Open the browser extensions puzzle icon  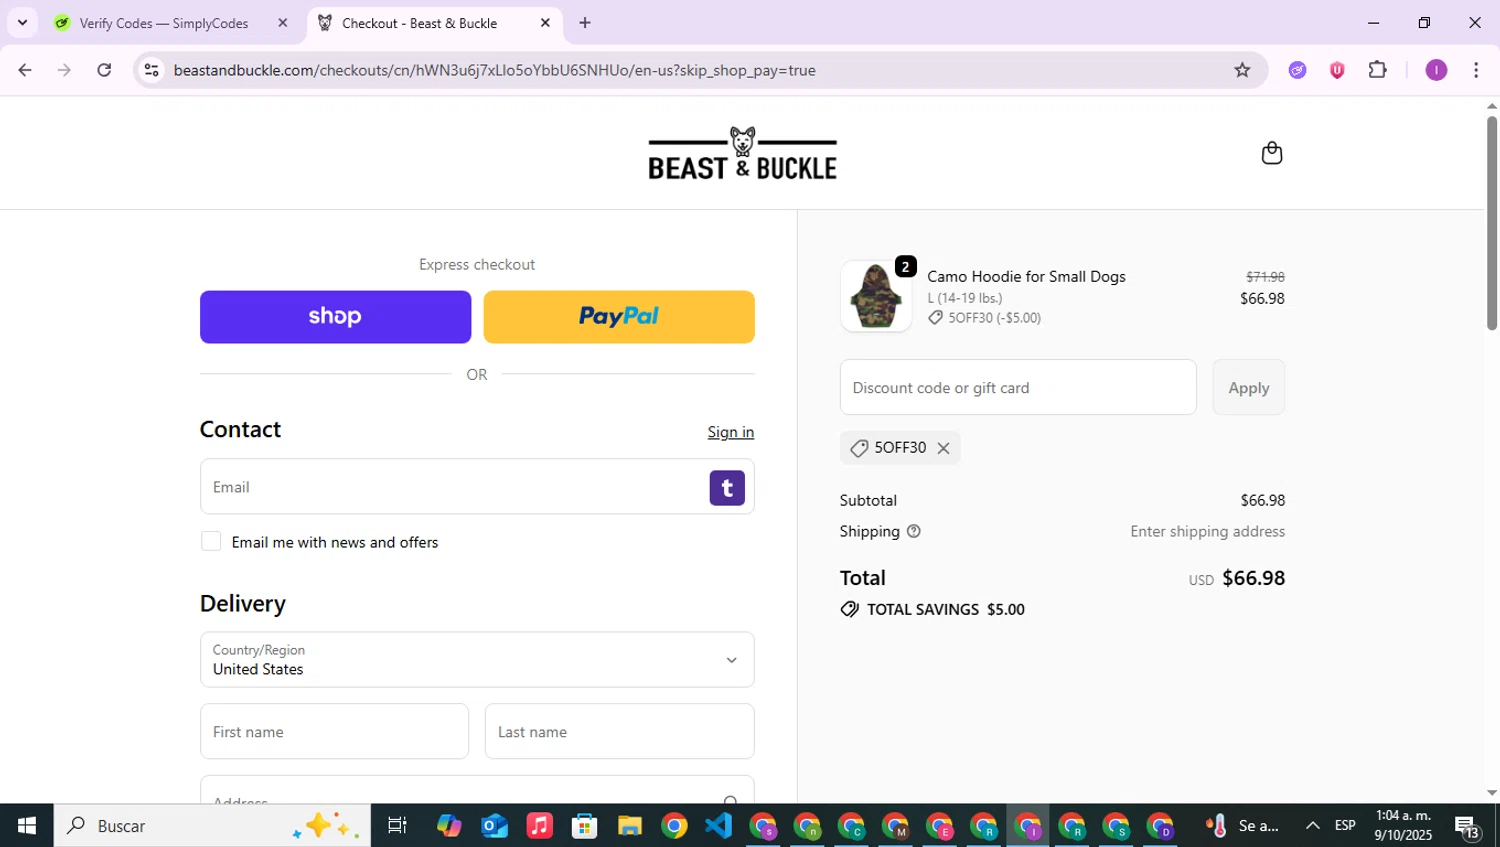1378,70
